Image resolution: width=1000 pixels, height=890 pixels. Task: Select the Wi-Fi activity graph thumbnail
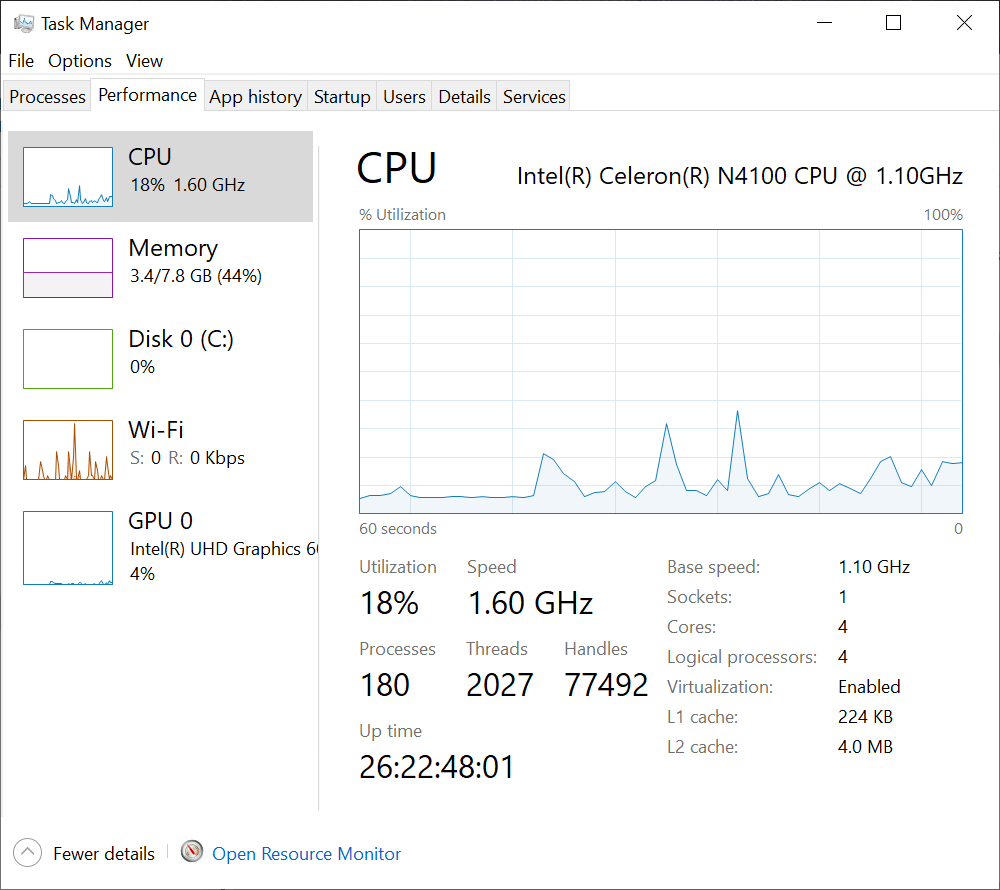tap(68, 449)
